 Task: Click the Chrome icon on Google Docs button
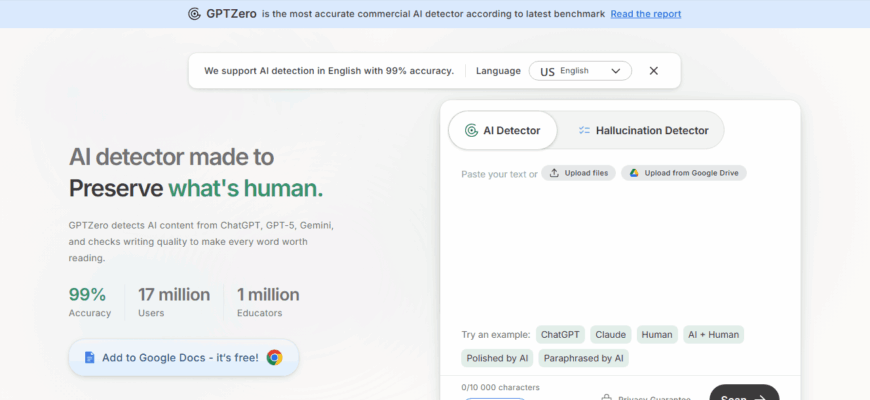[274, 358]
